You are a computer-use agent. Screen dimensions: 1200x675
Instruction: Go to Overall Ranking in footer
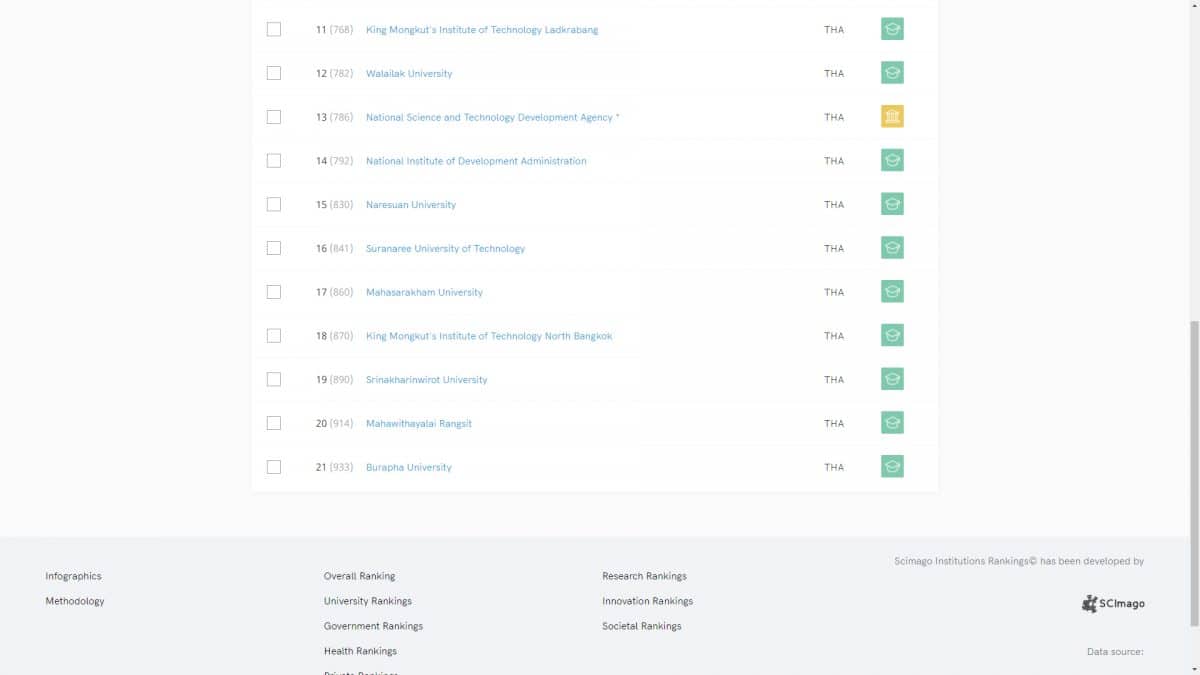359,576
